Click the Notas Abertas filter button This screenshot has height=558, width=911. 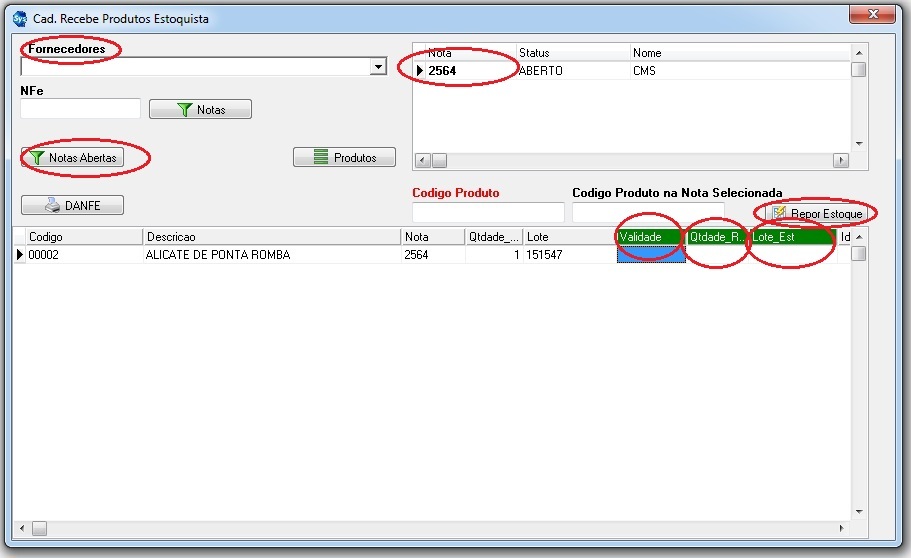coord(73,158)
